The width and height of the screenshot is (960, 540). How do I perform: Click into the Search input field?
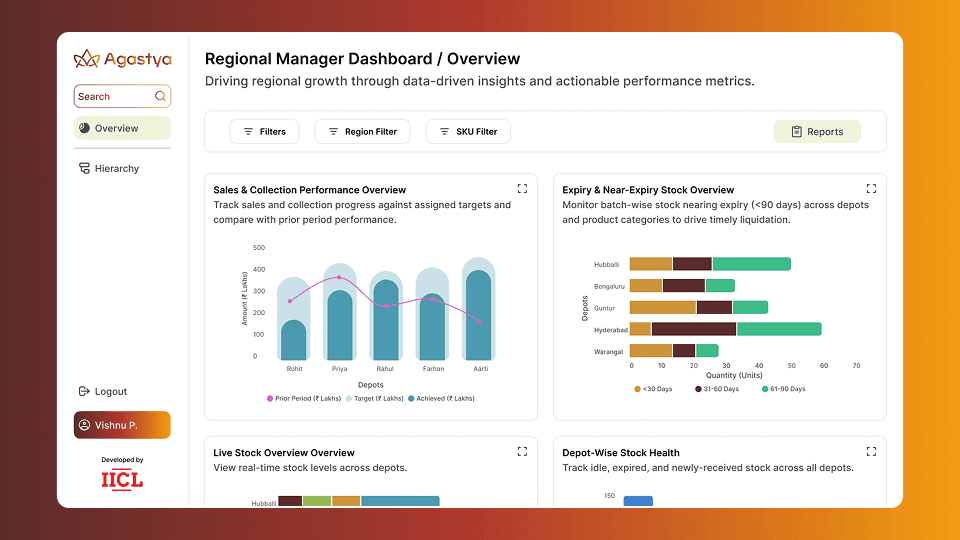(x=113, y=97)
